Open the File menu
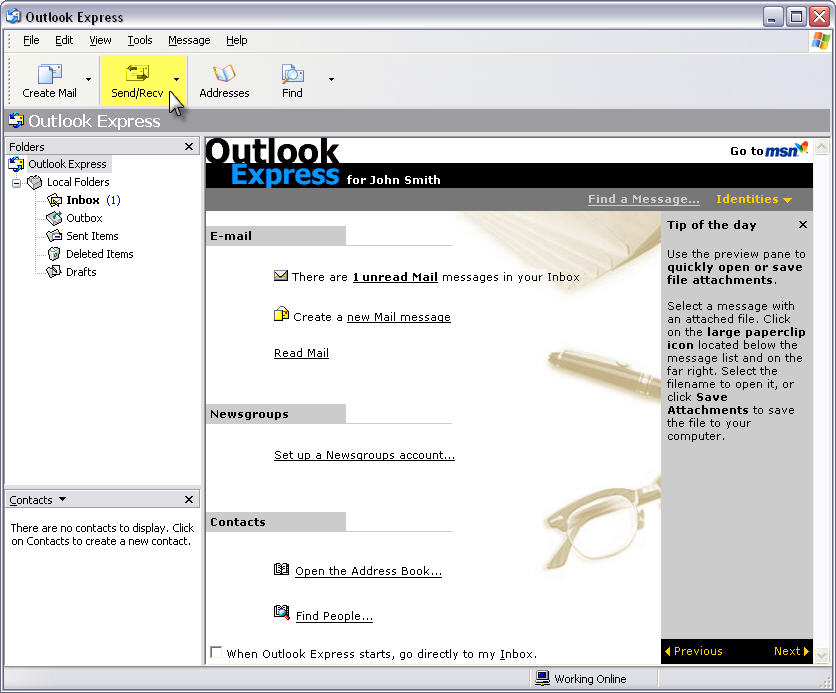 tap(31, 41)
